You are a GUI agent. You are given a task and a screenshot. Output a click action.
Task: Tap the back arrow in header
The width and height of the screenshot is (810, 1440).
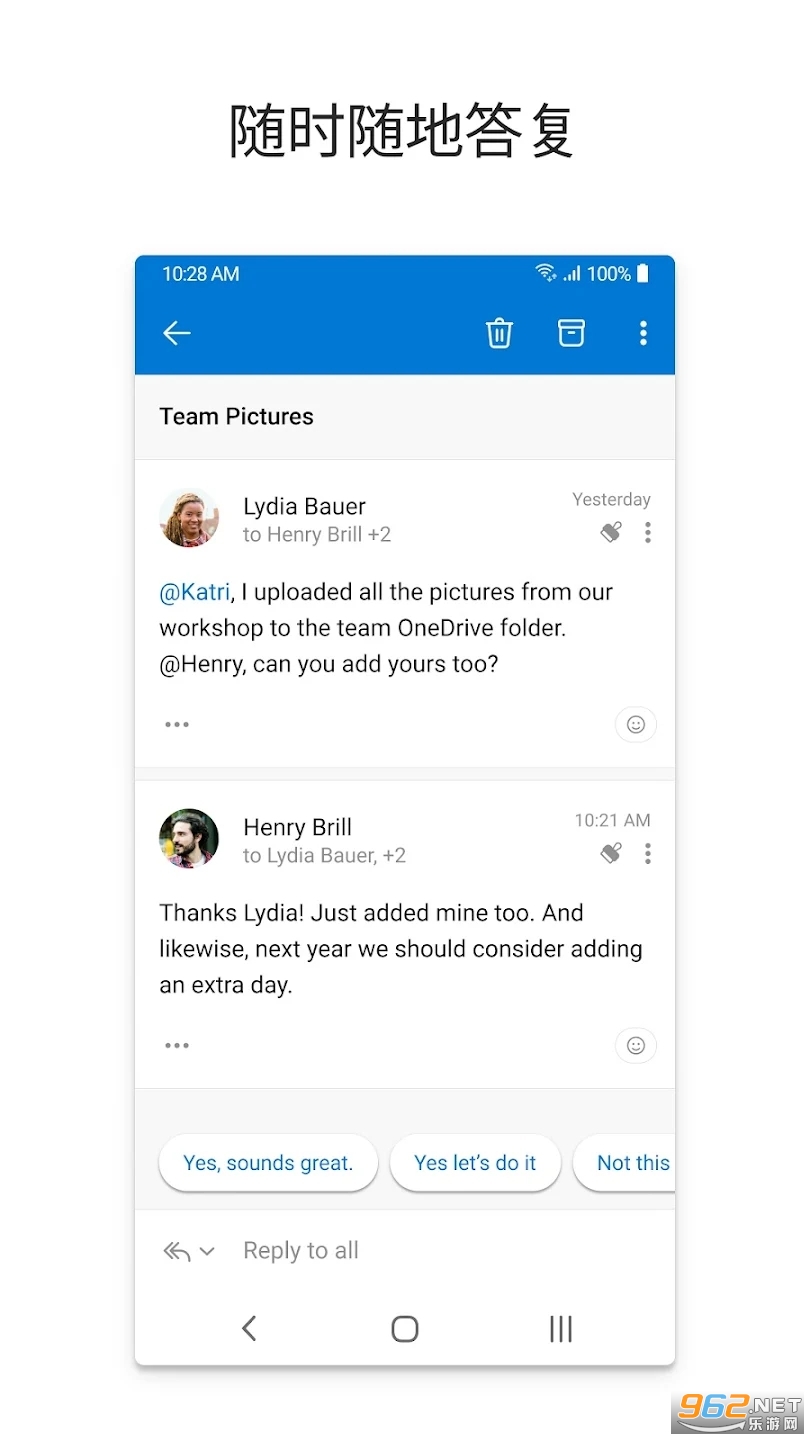[177, 333]
